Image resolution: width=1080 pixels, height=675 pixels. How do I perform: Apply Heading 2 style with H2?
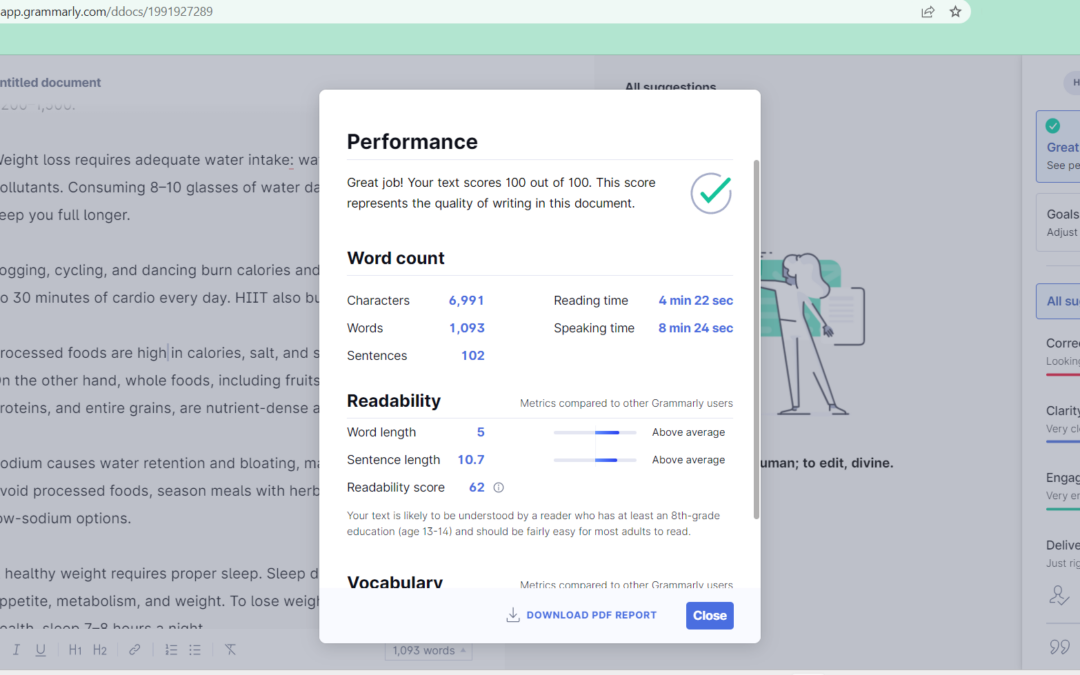100,650
